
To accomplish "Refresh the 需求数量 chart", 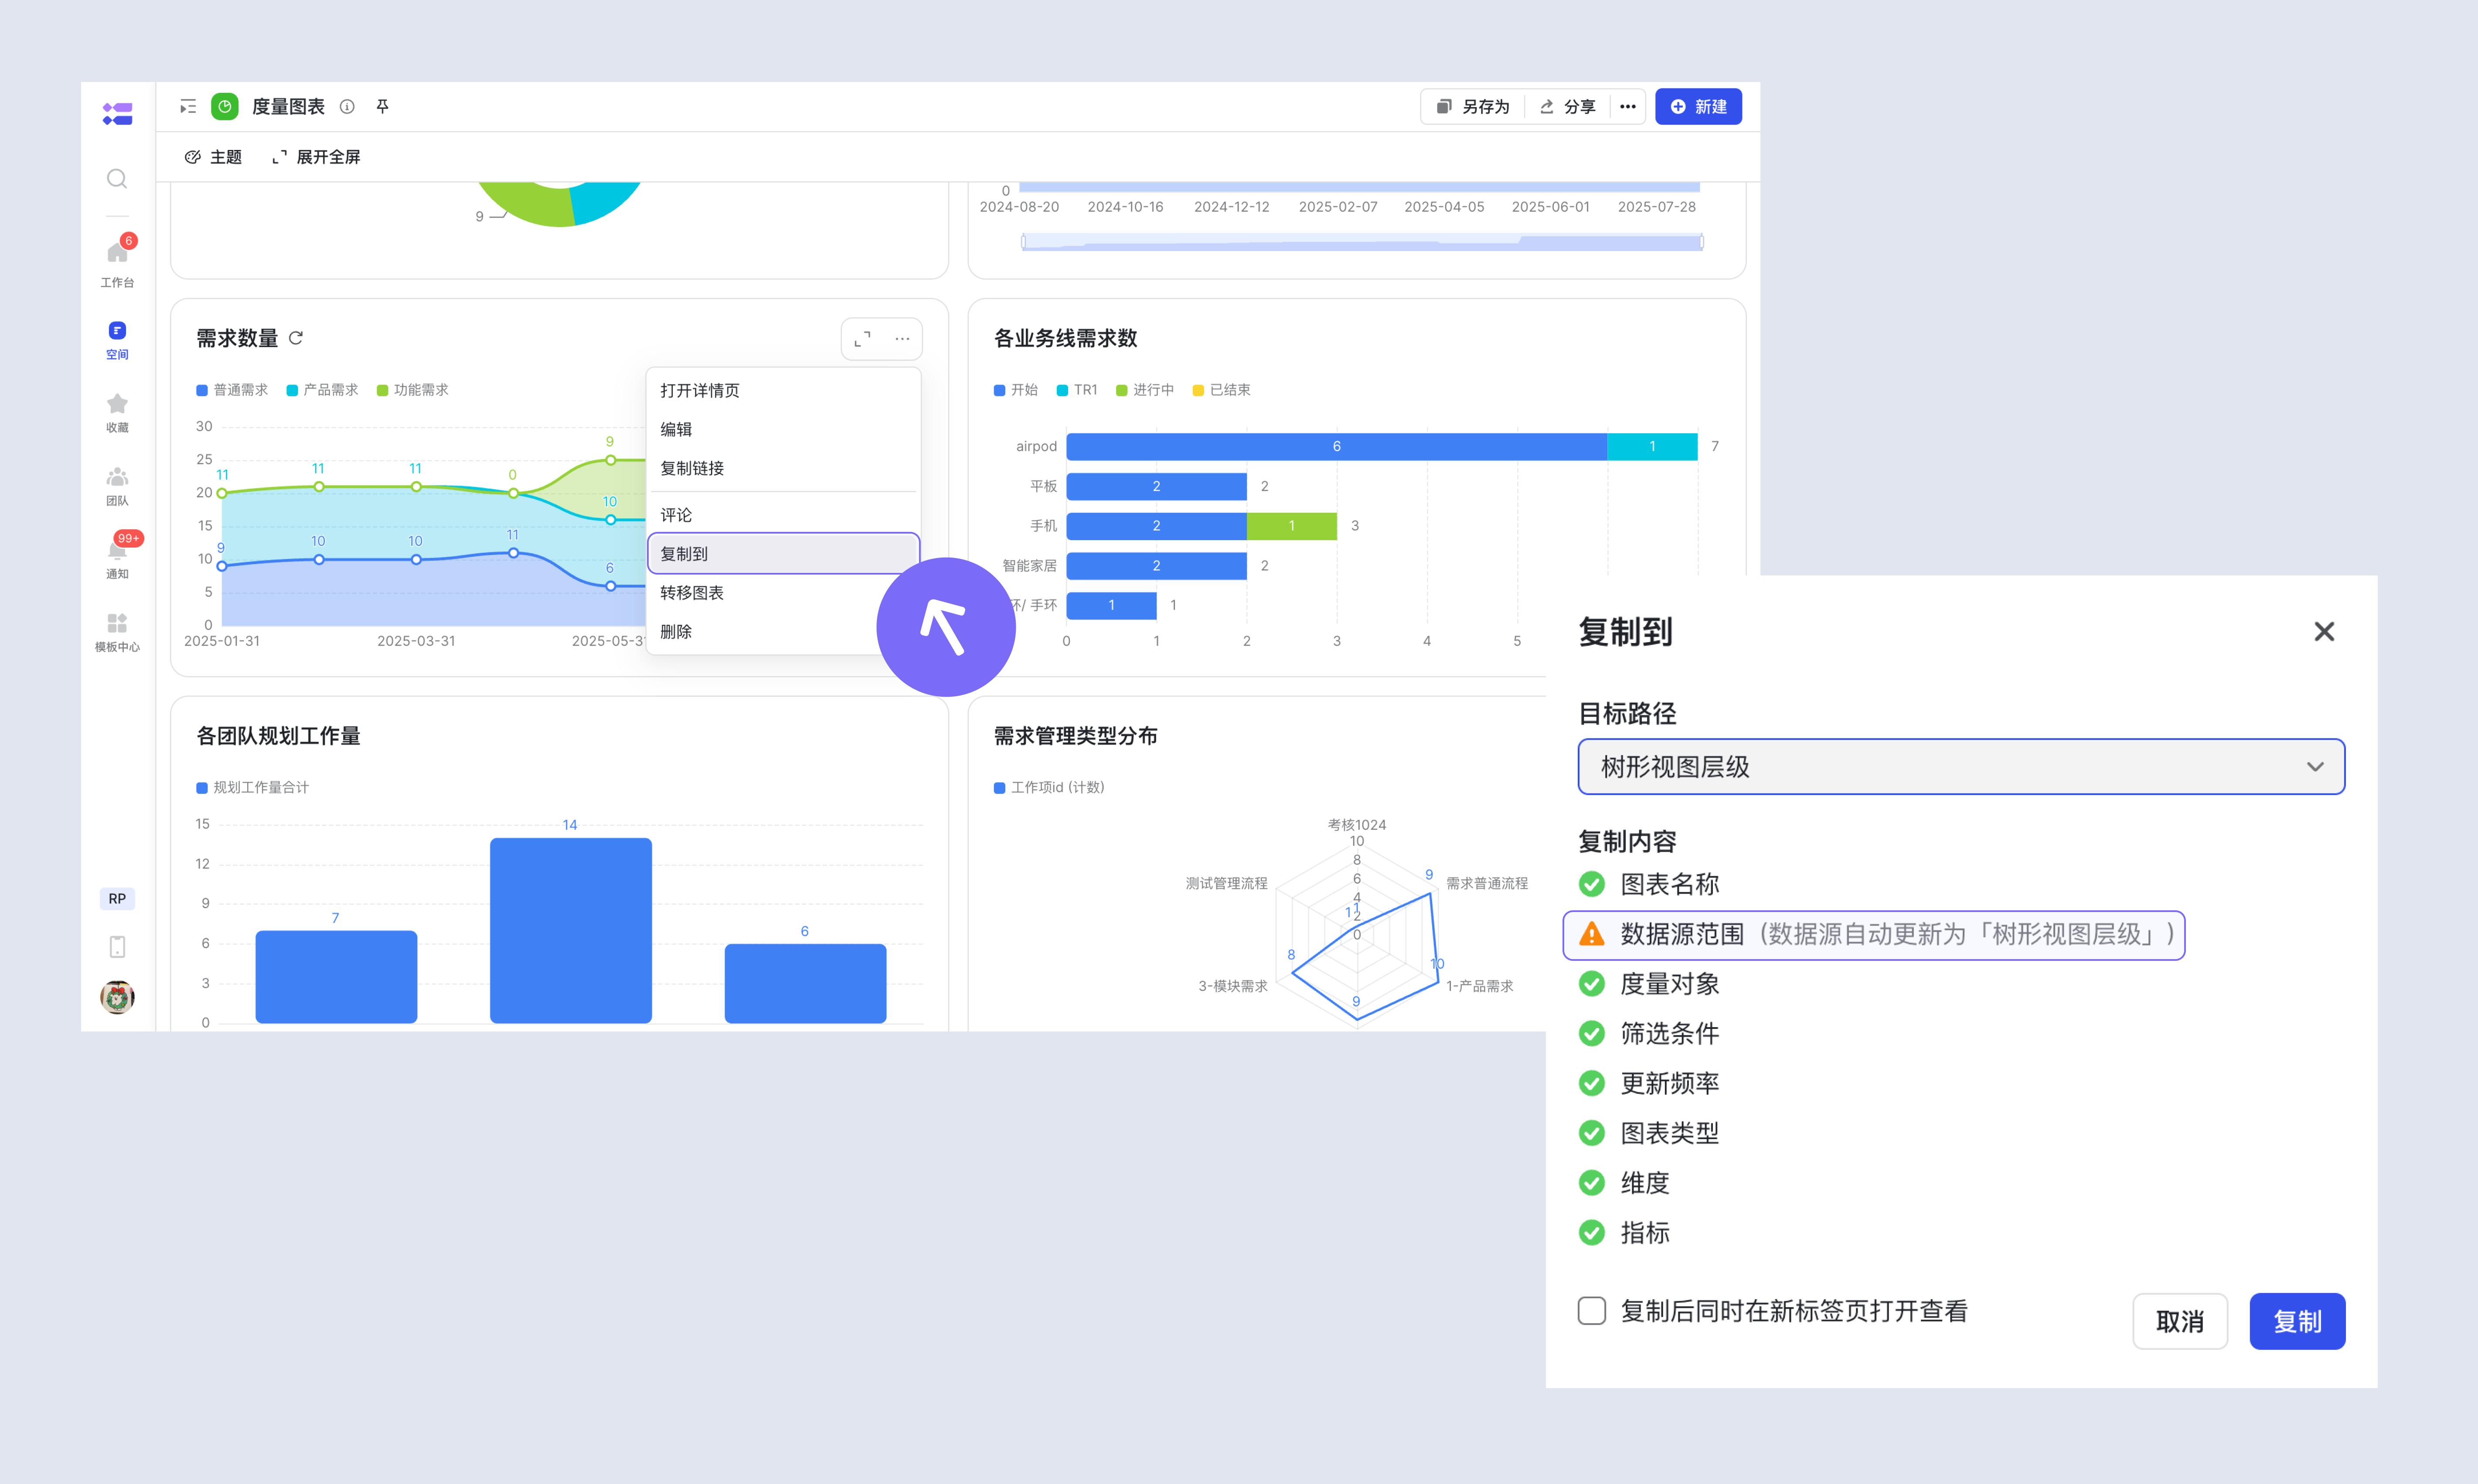I will coord(296,338).
